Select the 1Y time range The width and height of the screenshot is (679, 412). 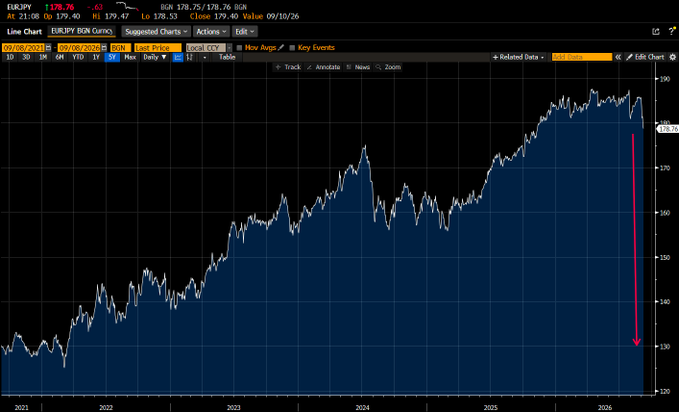96,57
